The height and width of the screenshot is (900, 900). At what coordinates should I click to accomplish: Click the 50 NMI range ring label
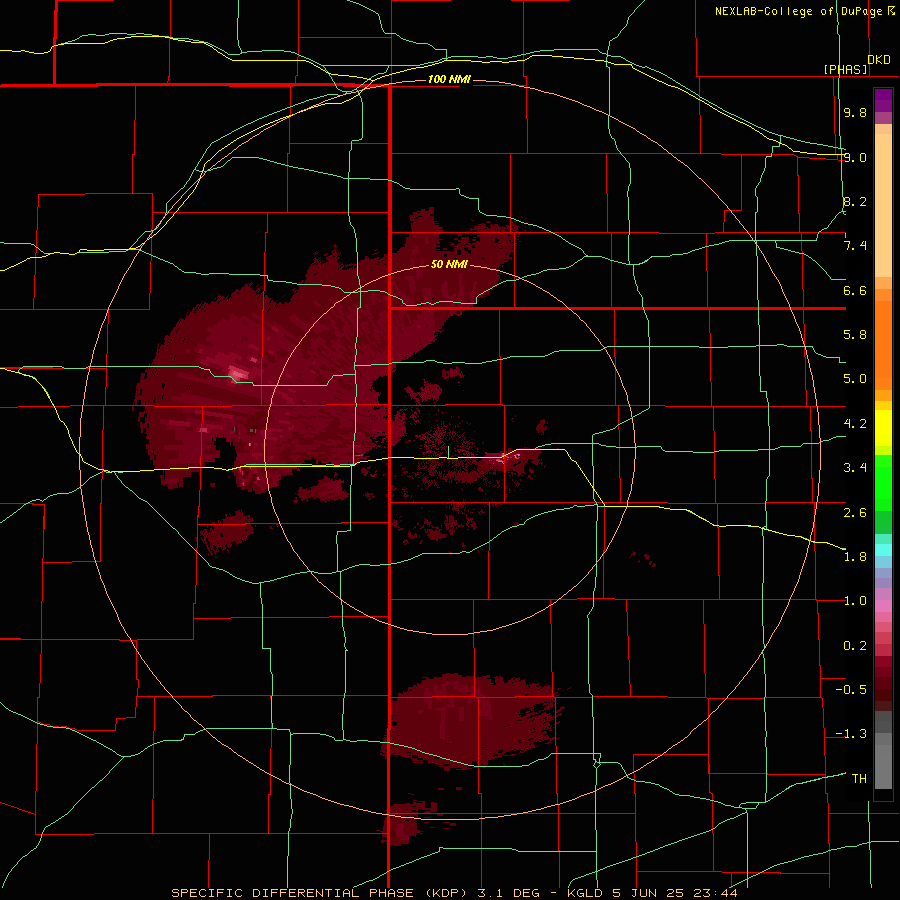point(449,265)
